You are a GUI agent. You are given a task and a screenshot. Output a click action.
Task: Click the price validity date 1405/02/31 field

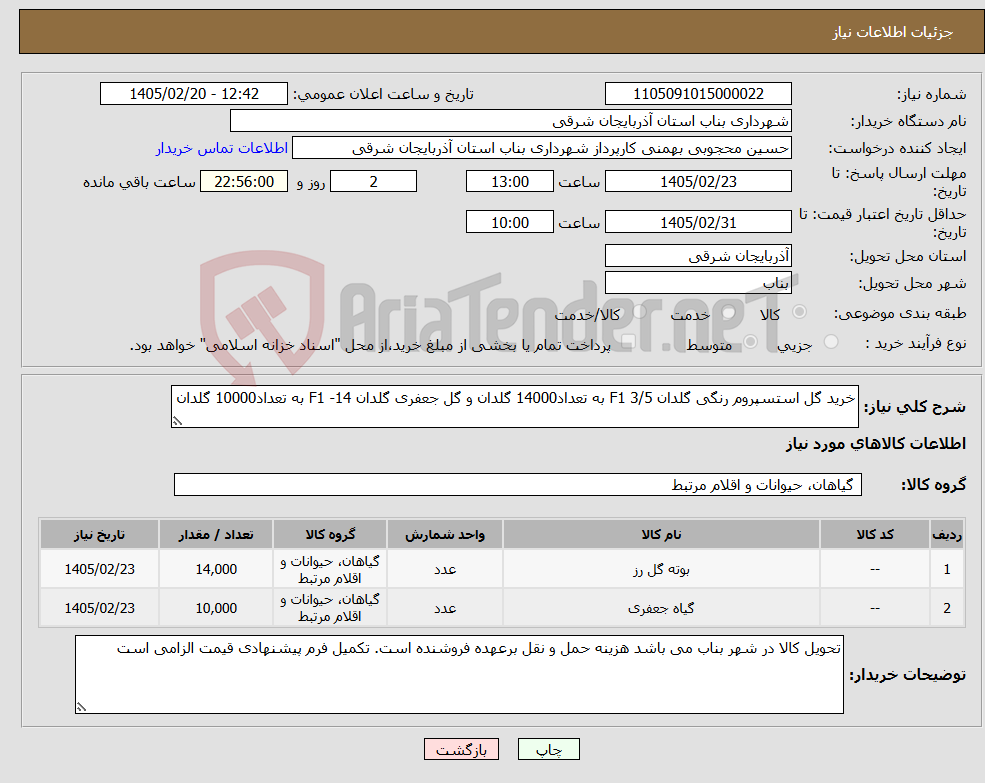click(698, 222)
